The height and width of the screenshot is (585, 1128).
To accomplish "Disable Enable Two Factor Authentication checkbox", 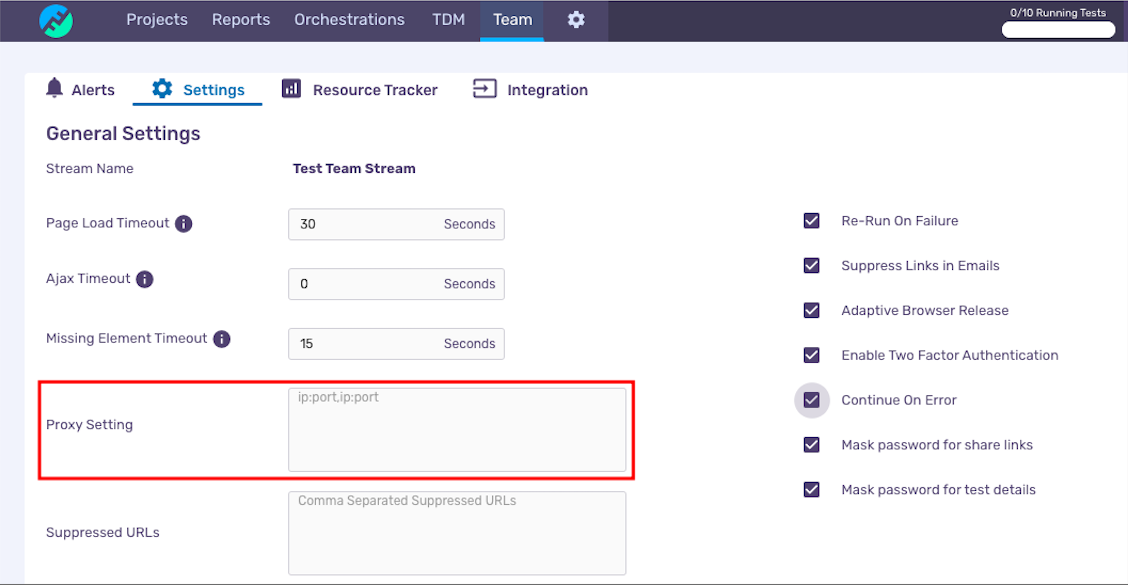I will (x=811, y=355).
